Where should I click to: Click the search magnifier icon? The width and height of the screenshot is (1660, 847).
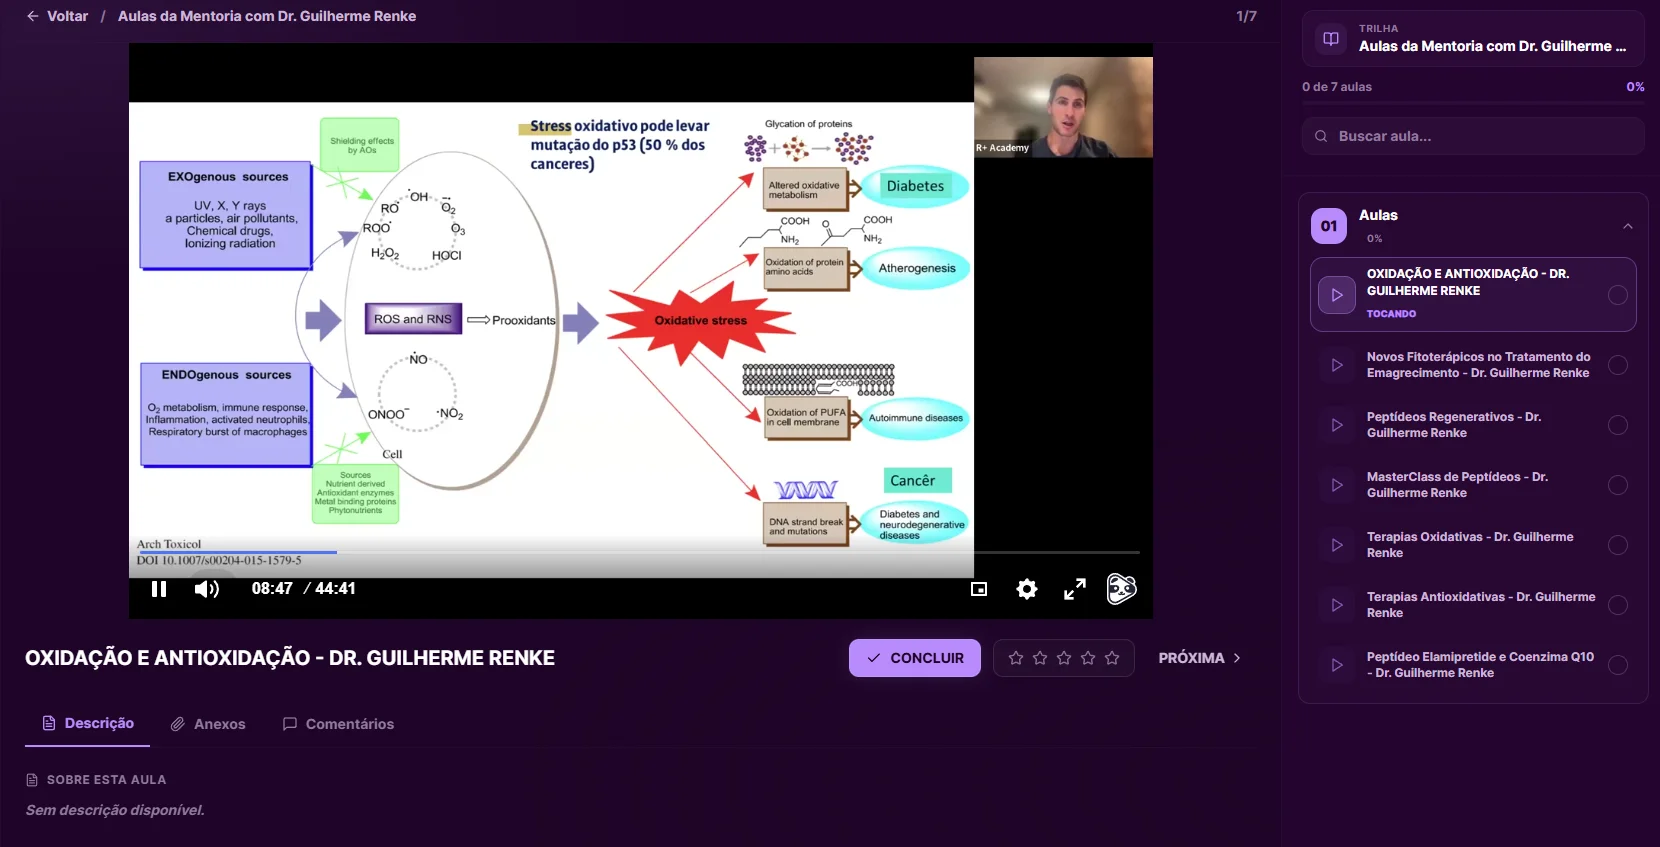(x=1321, y=136)
